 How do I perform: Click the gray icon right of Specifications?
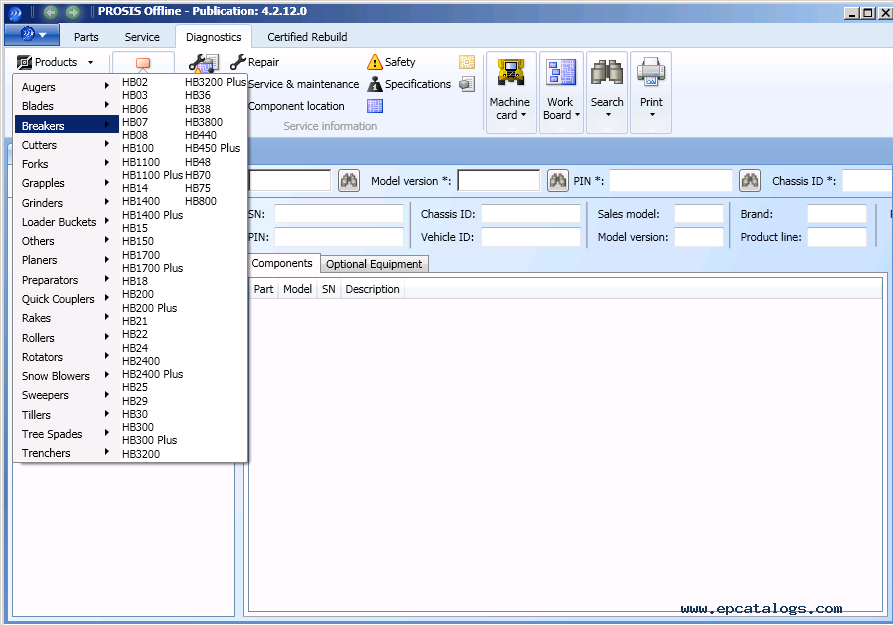466,84
